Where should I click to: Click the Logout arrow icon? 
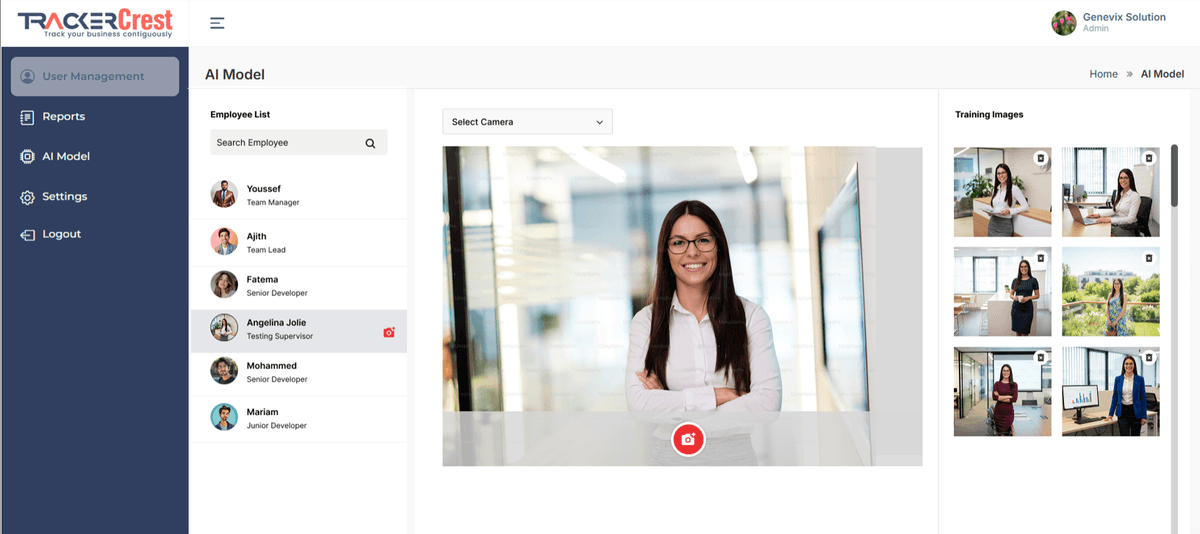(x=27, y=235)
